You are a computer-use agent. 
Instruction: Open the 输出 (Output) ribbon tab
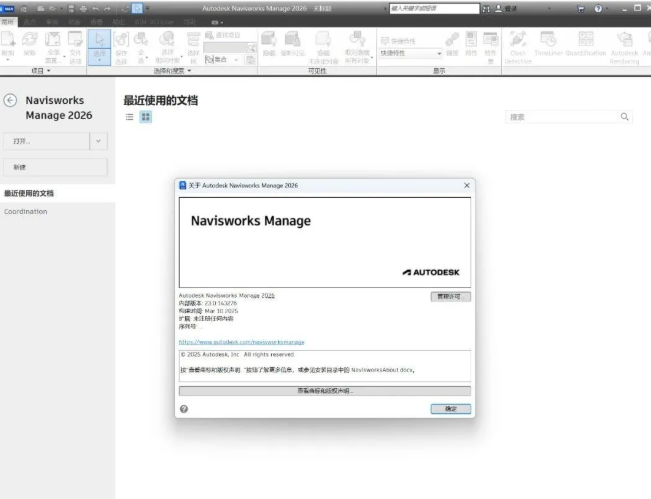pyautogui.click(x=119, y=22)
